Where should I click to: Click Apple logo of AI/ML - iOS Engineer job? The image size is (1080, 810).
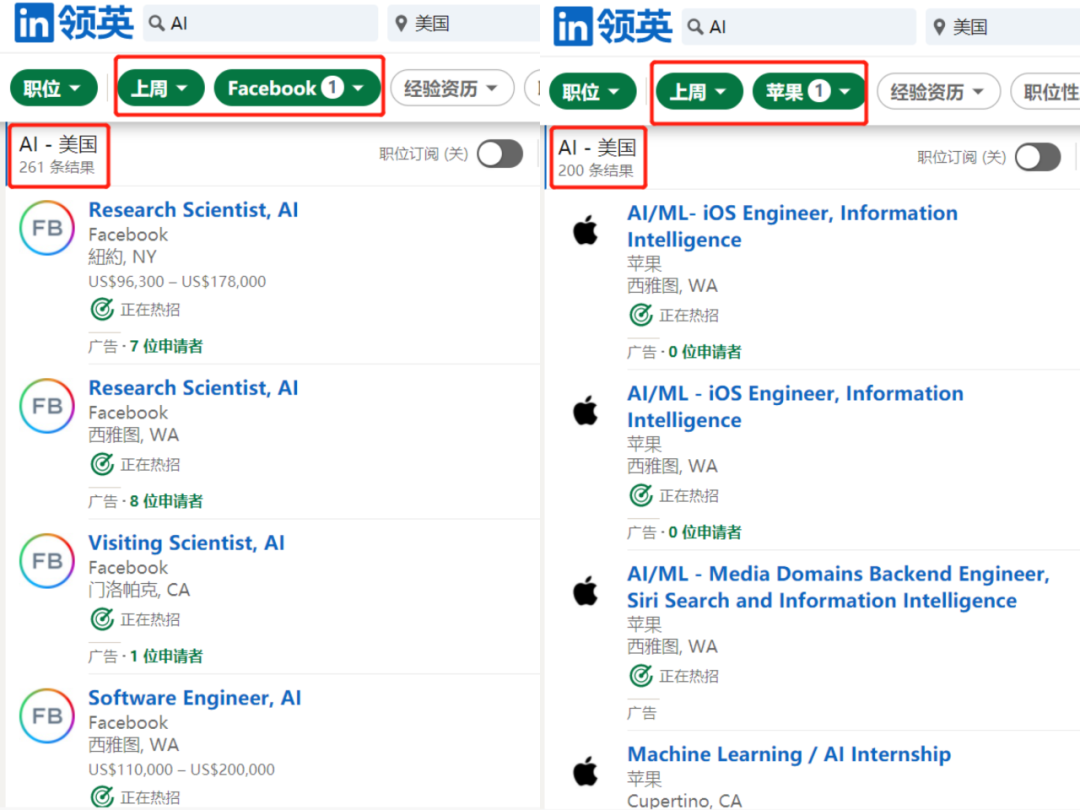coord(585,411)
